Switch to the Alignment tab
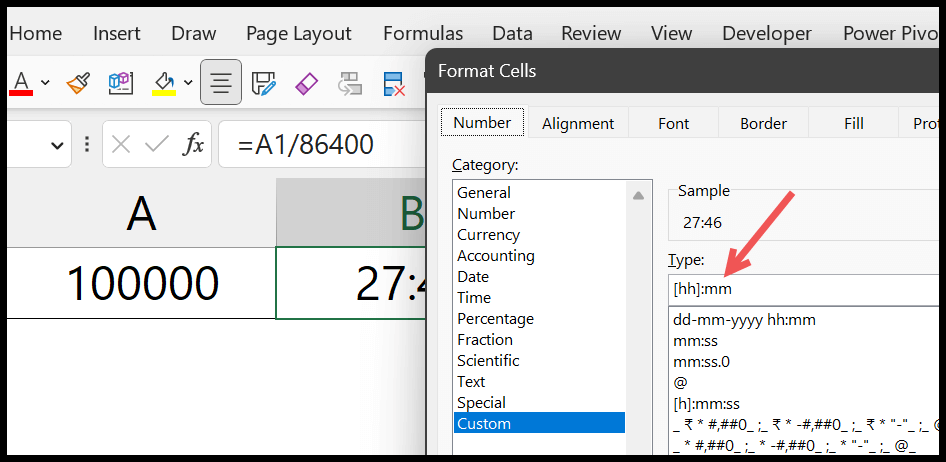 pyautogui.click(x=578, y=124)
